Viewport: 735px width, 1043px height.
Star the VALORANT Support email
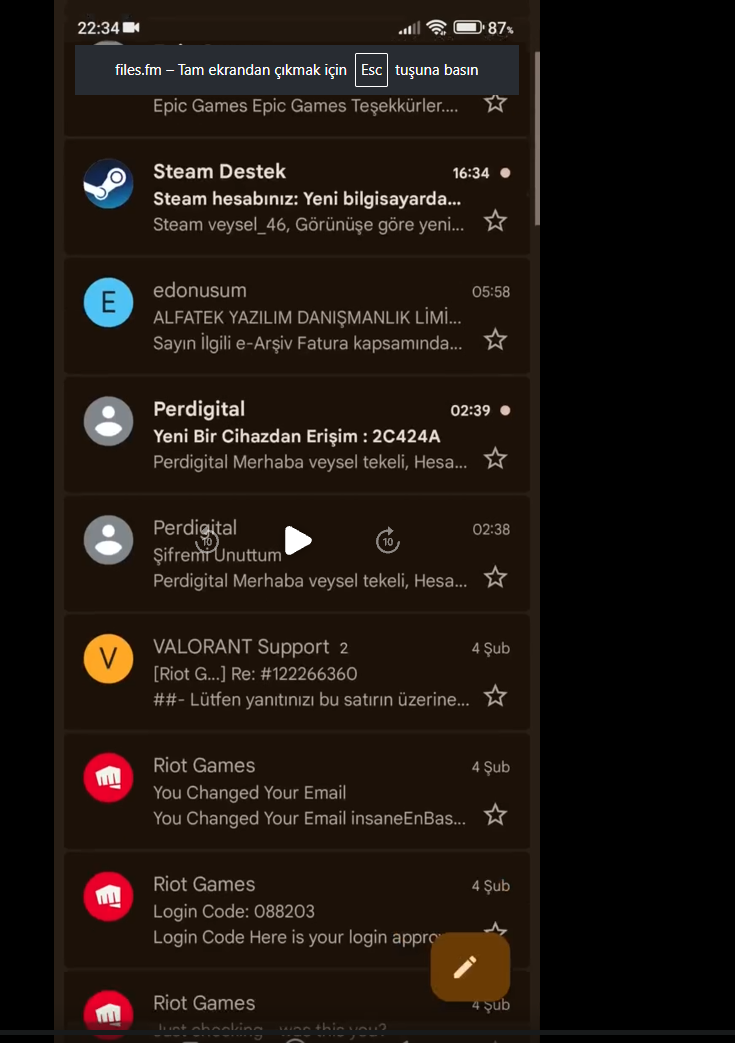496,696
